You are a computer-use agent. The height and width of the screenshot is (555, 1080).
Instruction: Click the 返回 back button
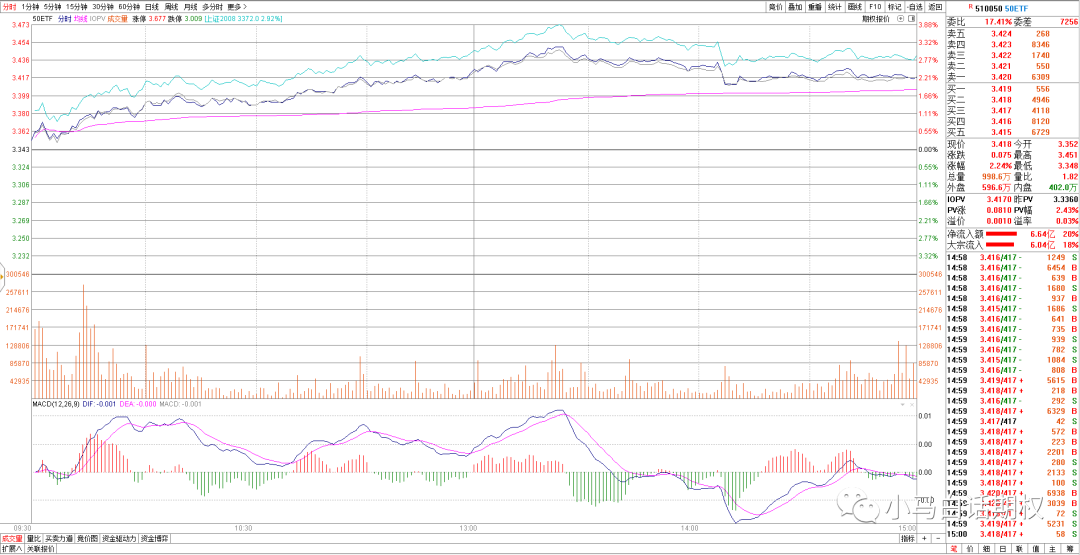point(935,7)
